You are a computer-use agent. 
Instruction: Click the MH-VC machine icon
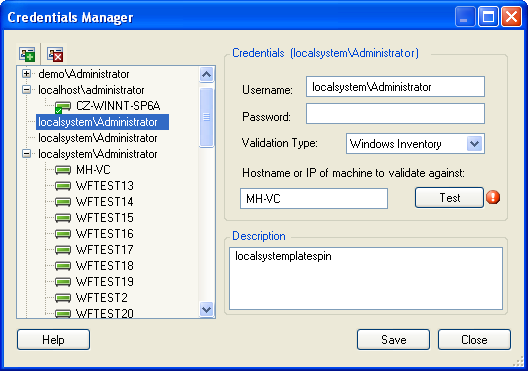63,170
